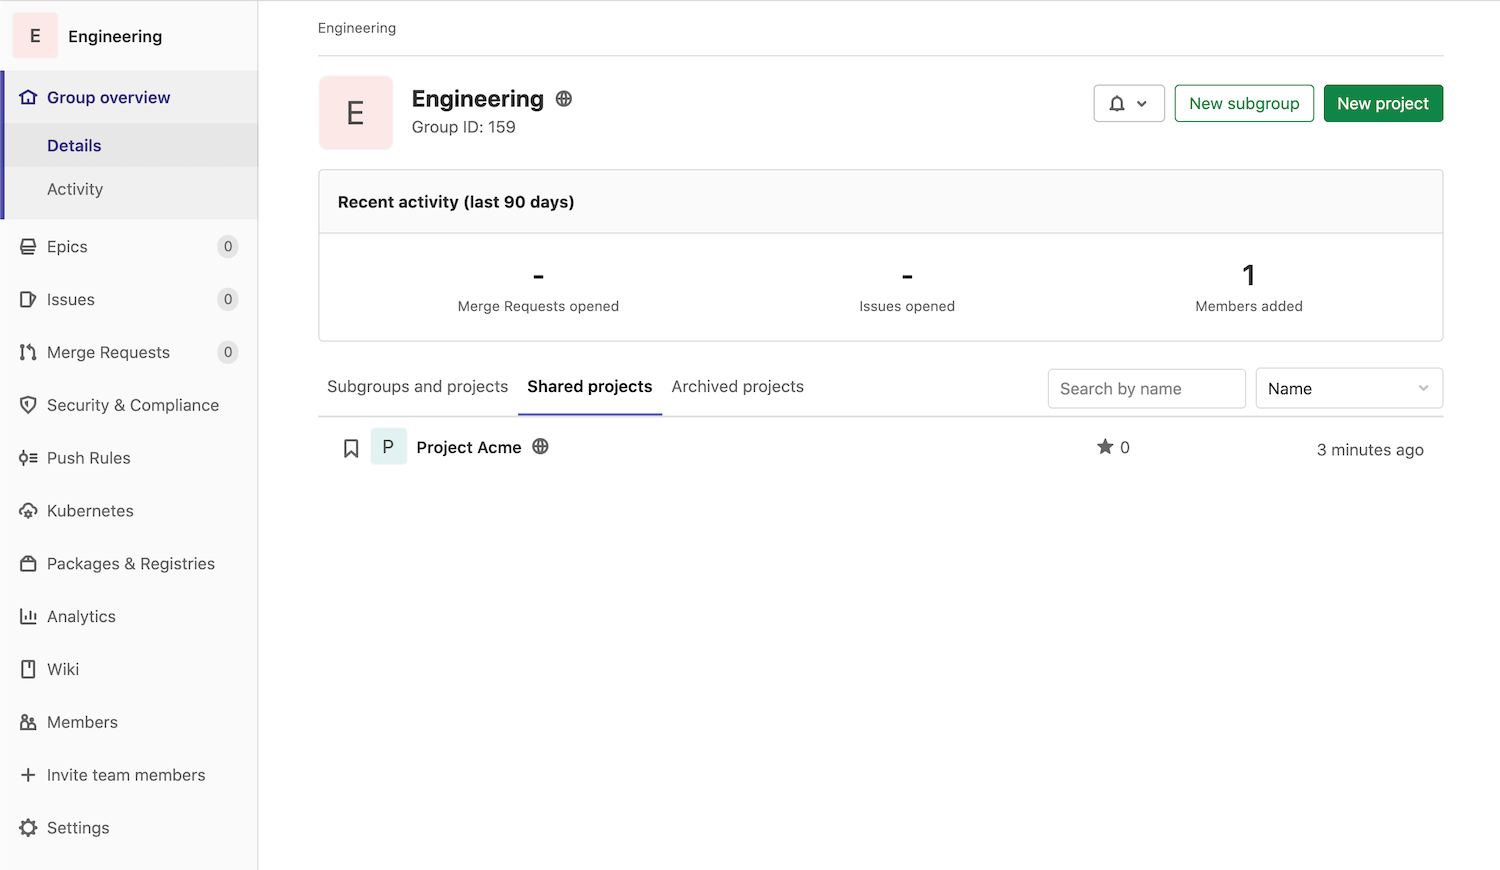Switch to Subgroups and projects tab
The image size is (1500, 870).
(x=417, y=387)
